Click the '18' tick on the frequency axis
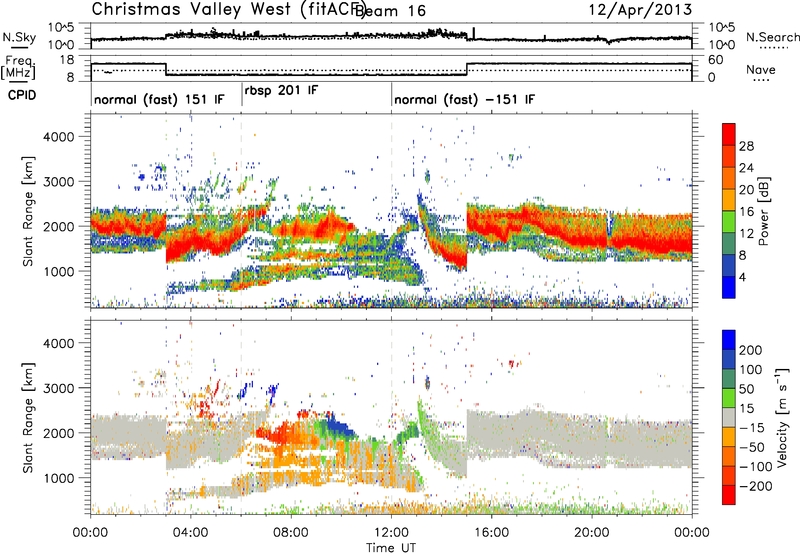Screen dimensions: 800x554 click(x=67, y=60)
